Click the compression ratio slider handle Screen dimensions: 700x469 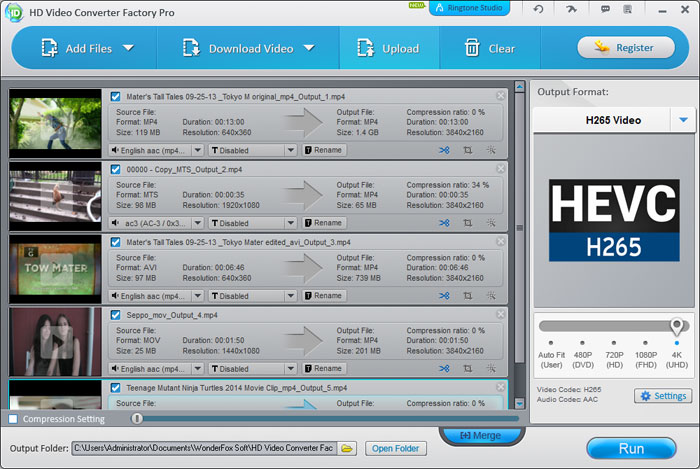coord(137,418)
